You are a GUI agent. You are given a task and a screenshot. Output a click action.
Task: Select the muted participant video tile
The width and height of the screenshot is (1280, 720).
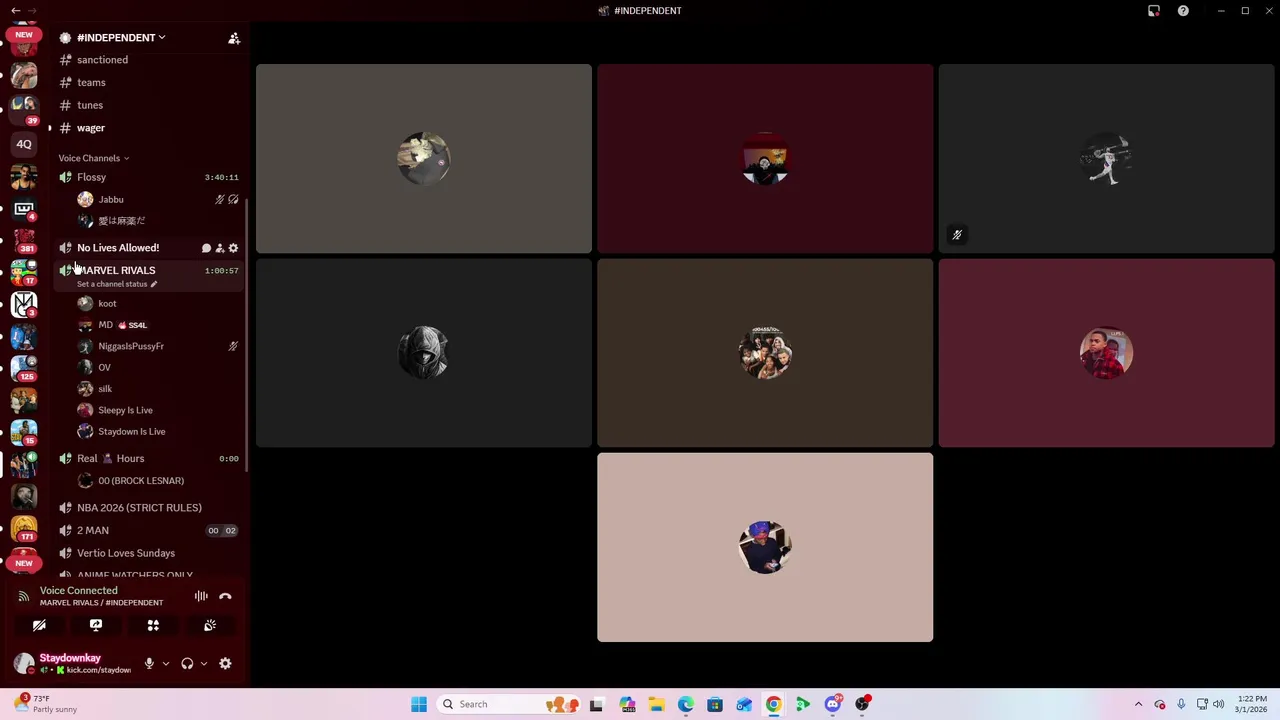click(x=1106, y=159)
